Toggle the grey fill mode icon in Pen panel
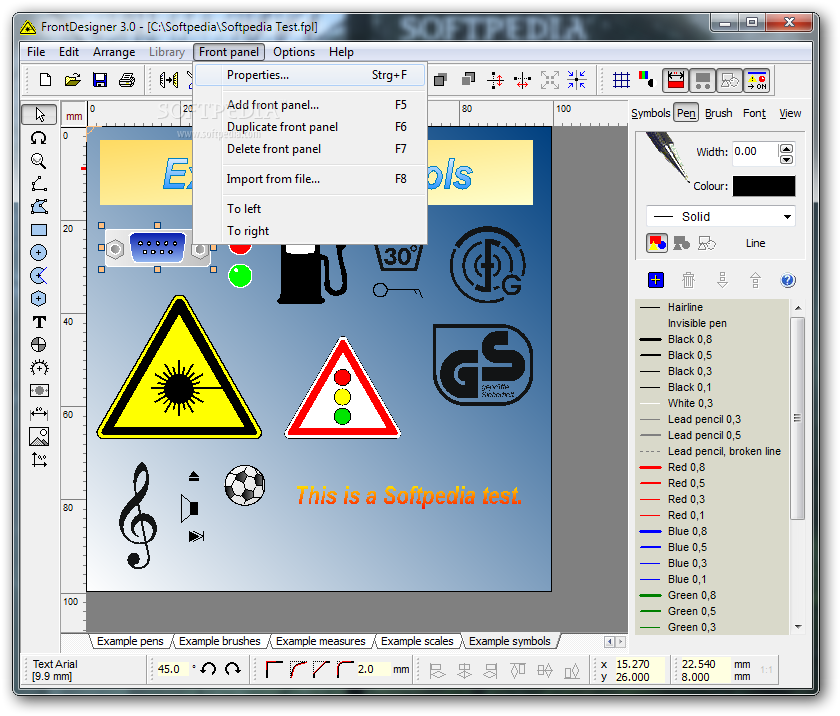840x716 pixels. point(681,244)
